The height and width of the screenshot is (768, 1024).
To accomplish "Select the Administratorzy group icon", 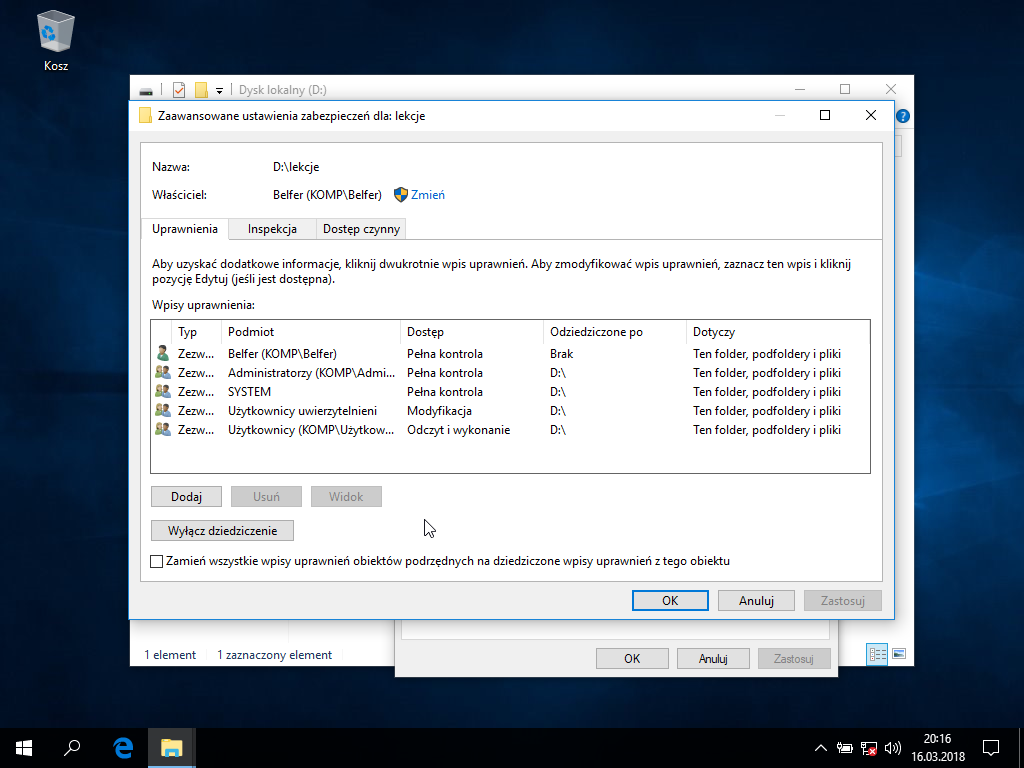I will point(163,372).
